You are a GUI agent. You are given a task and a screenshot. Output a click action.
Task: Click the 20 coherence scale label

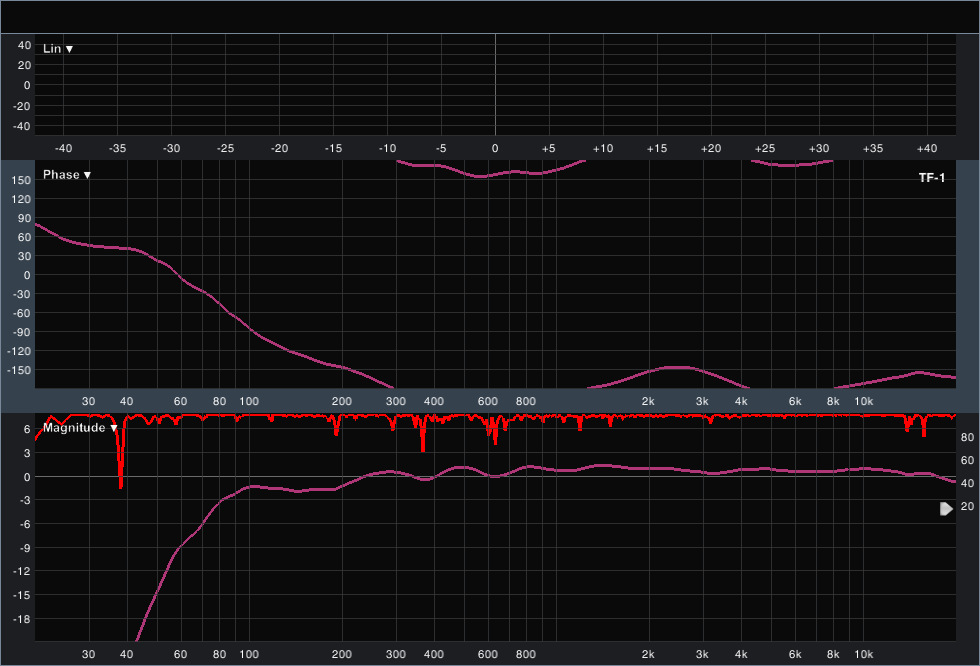(x=966, y=507)
